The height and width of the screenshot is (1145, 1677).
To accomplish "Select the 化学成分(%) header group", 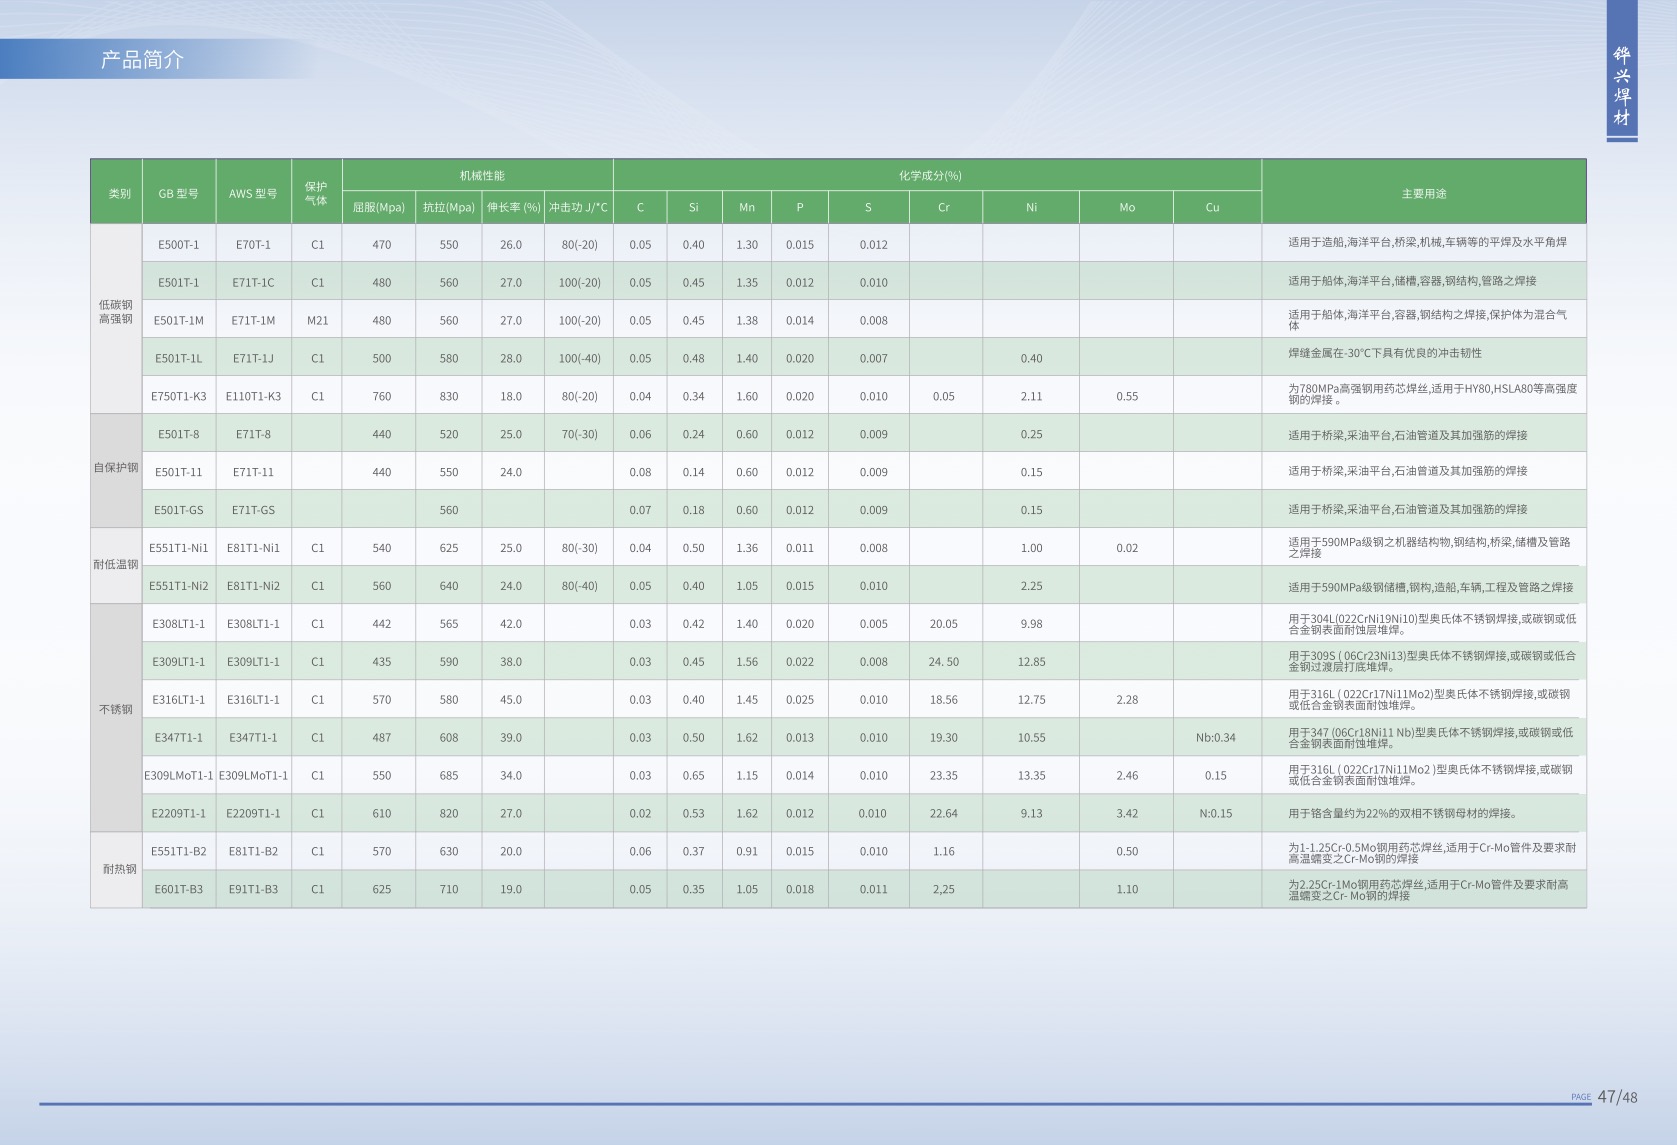I will point(930,176).
